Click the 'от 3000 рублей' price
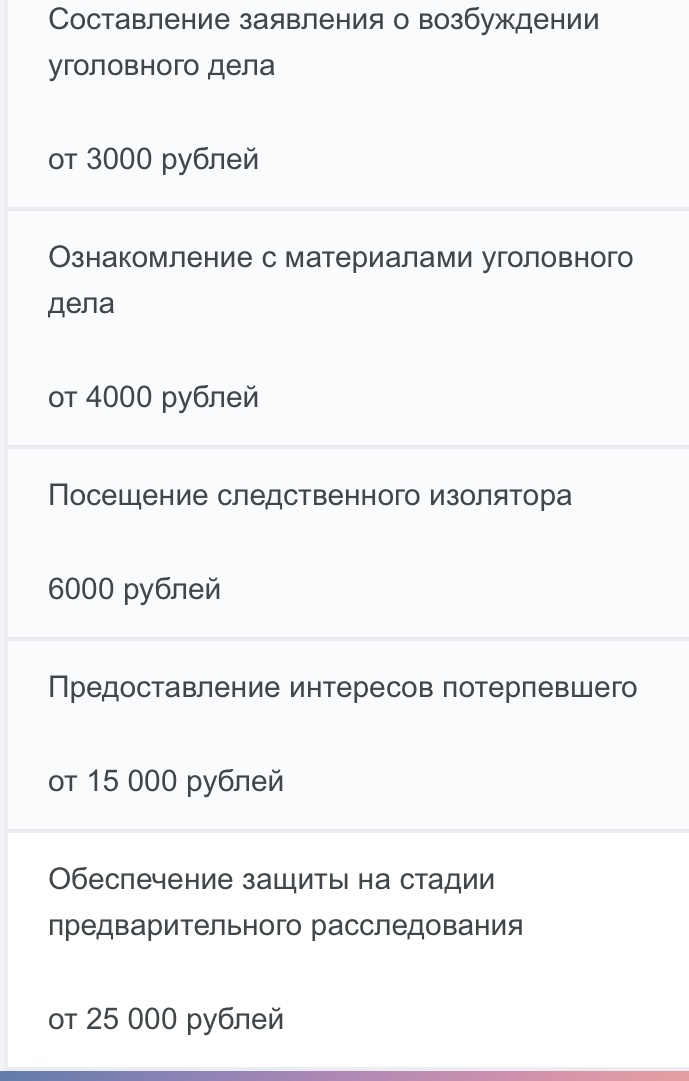 click(x=153, y=160)
